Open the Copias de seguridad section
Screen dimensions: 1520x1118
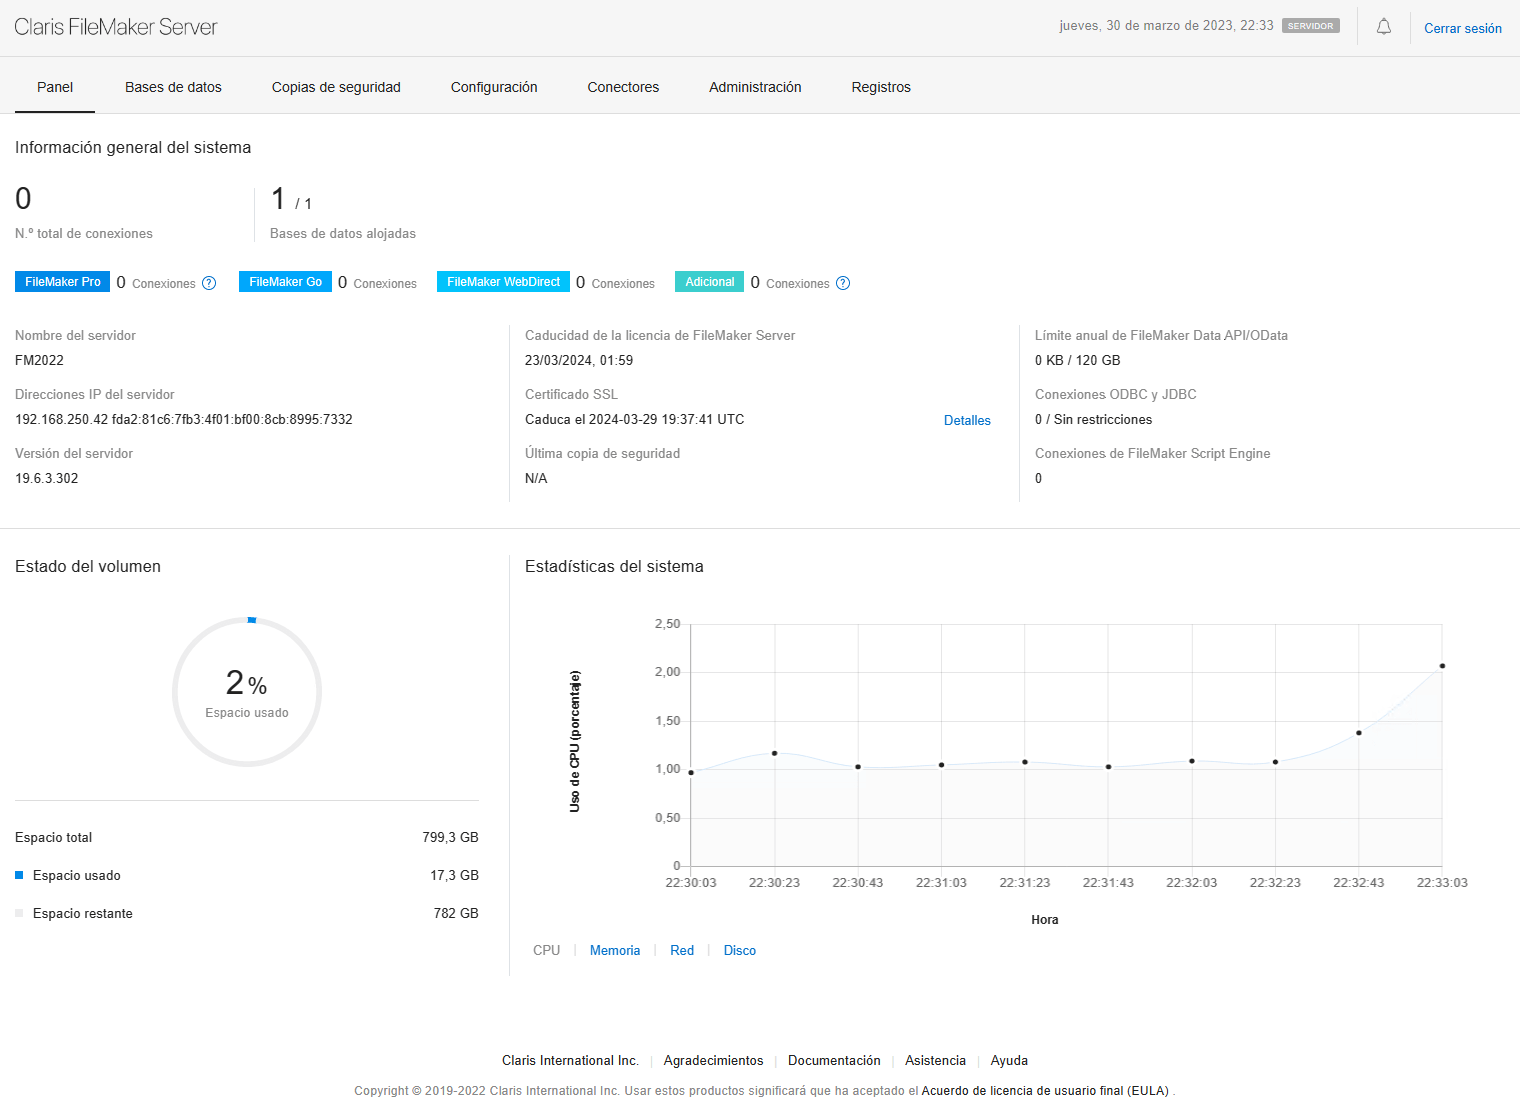point(336,87)
